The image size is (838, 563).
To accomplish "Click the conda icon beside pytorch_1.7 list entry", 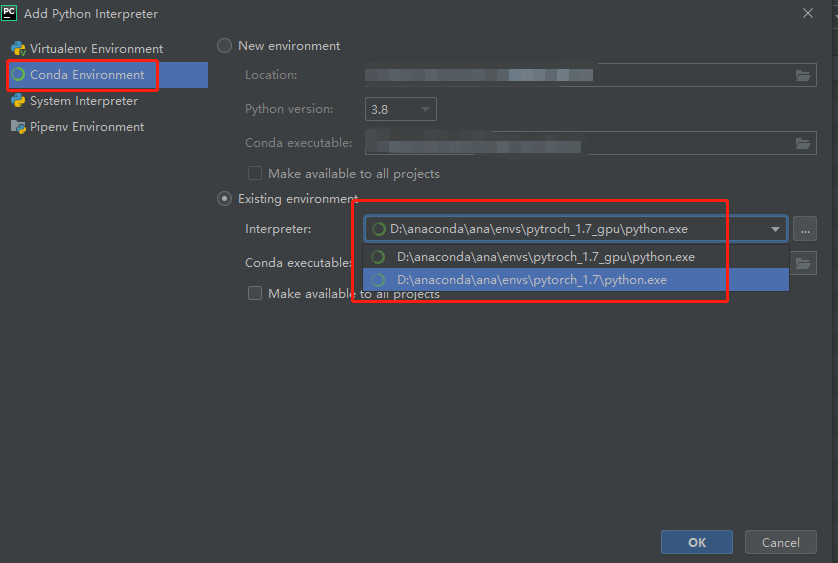I will tap(378, 280).
